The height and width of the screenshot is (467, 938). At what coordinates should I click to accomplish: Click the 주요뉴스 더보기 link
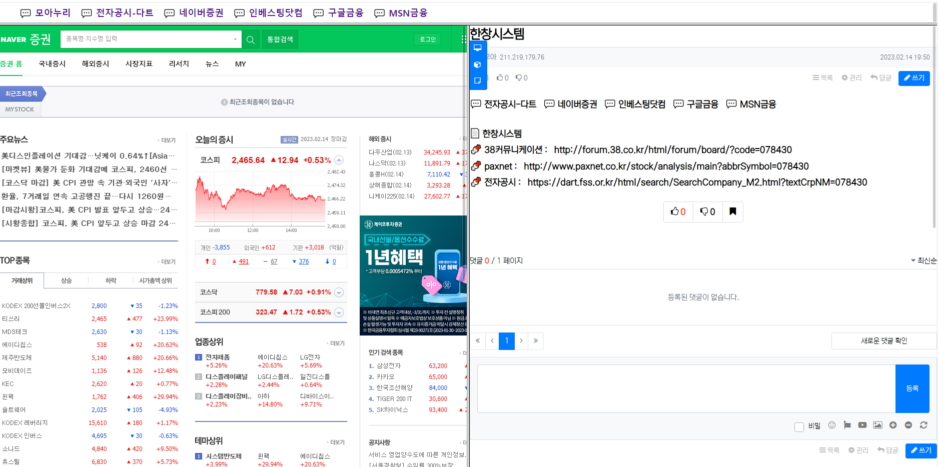click(169, 140)
